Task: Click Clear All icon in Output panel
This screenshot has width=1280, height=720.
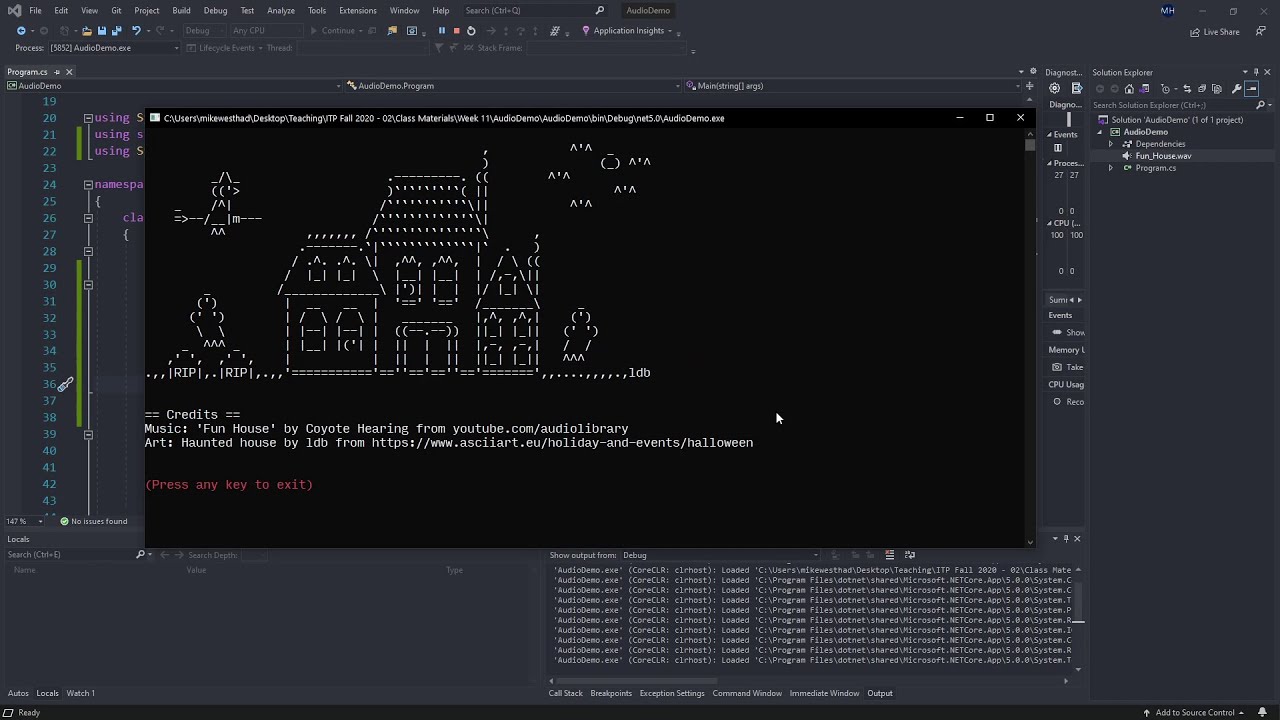Action: tap(889, 555)
